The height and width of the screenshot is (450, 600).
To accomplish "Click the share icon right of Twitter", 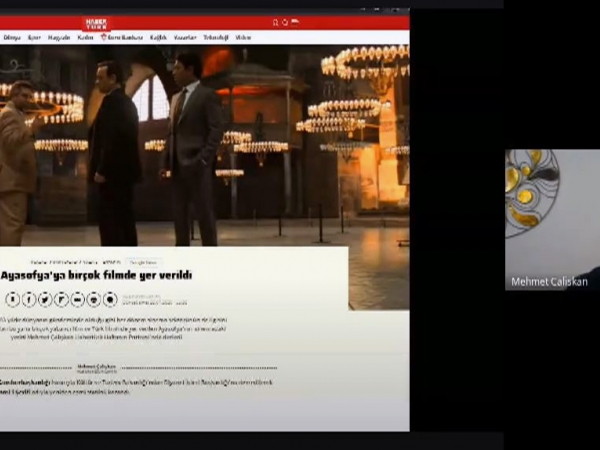I will 61,299.
